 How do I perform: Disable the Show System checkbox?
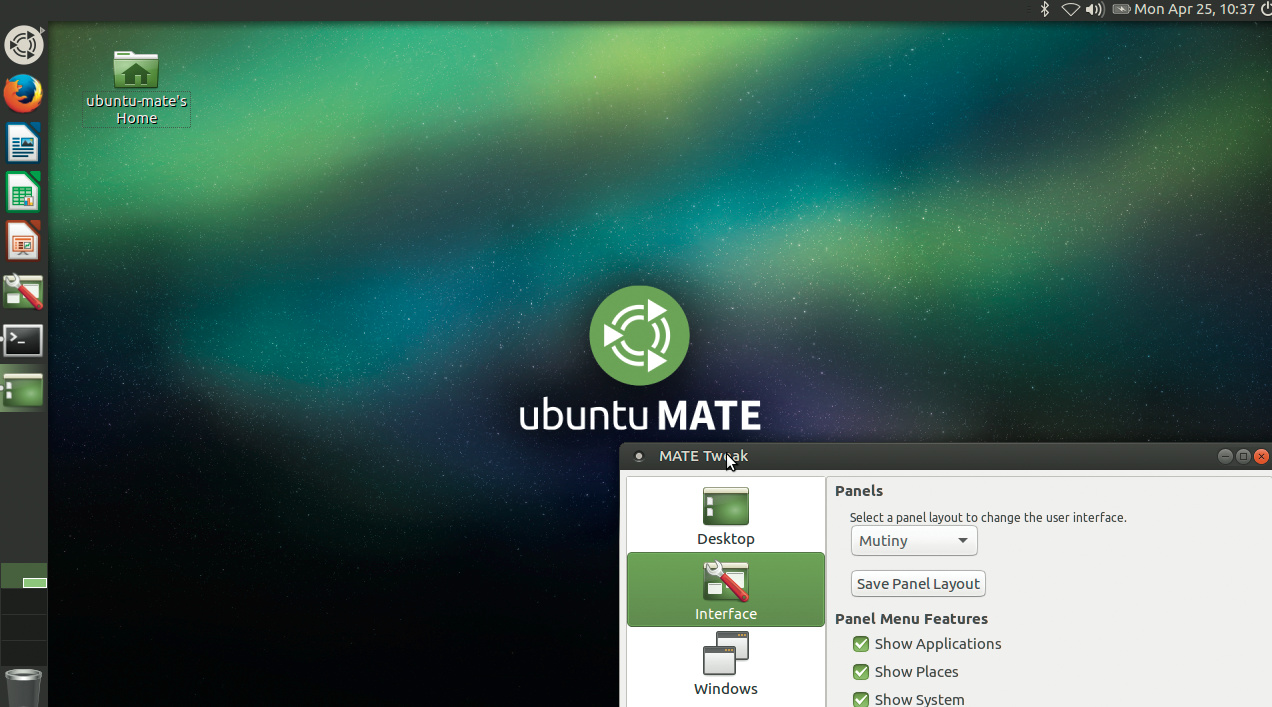pyautogui.click(x=861, y=699)
